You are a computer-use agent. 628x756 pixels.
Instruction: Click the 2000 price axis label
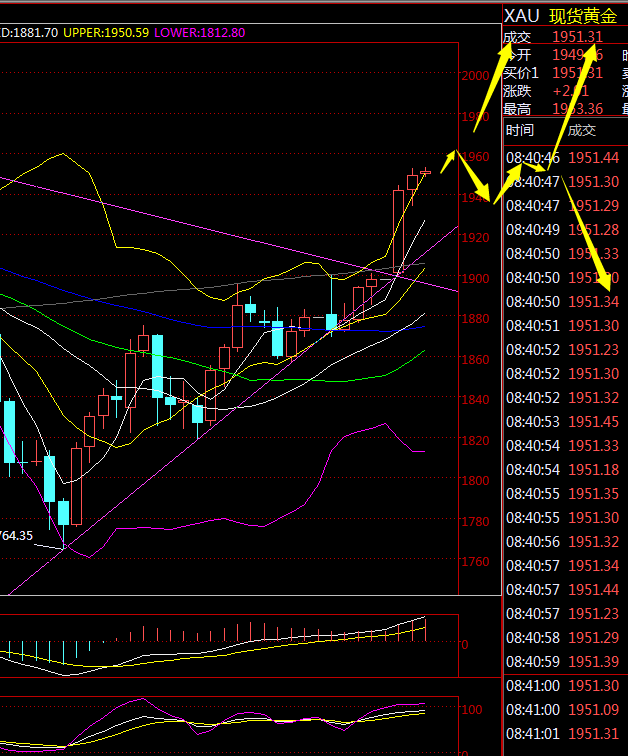pos(476,76)
